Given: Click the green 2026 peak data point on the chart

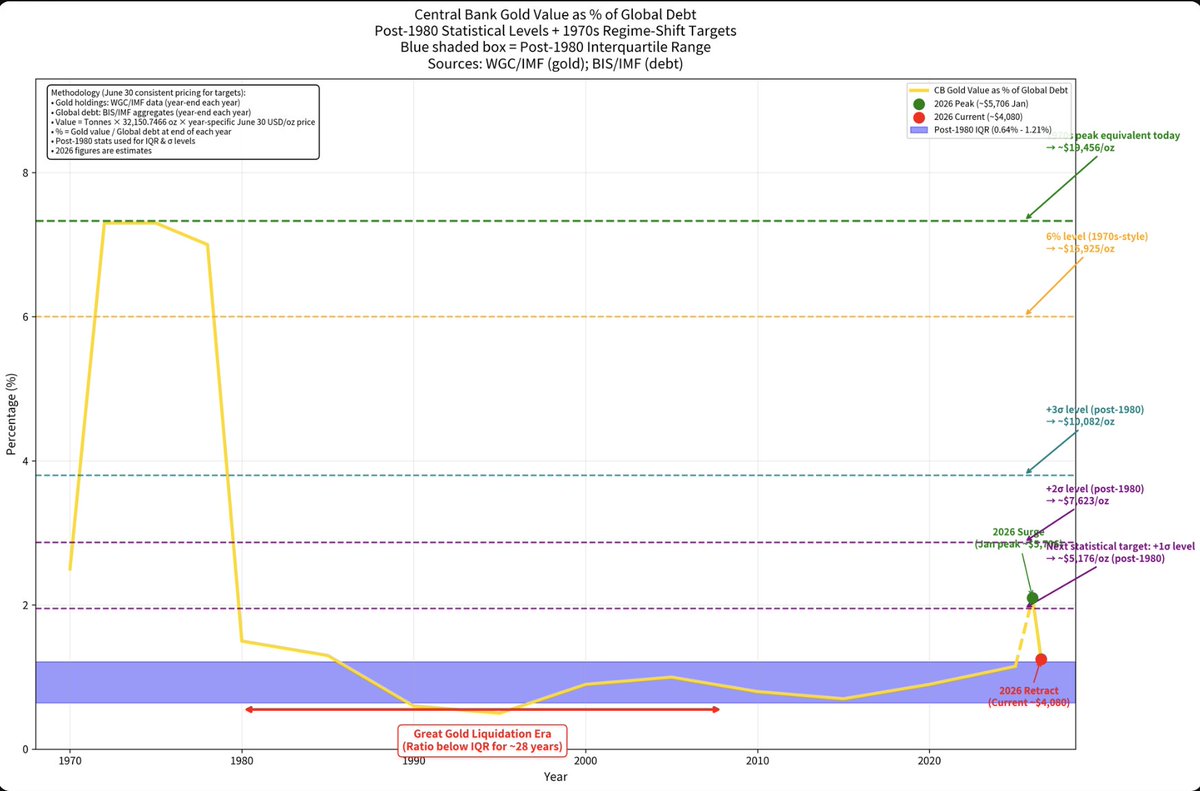Looking at the screenshot, I should 1032,598.
